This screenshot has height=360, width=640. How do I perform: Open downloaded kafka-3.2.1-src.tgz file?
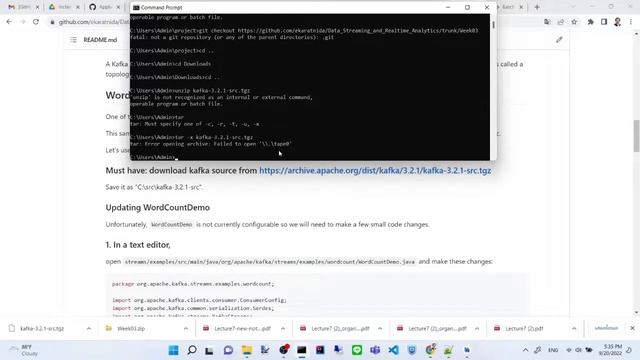42,328
